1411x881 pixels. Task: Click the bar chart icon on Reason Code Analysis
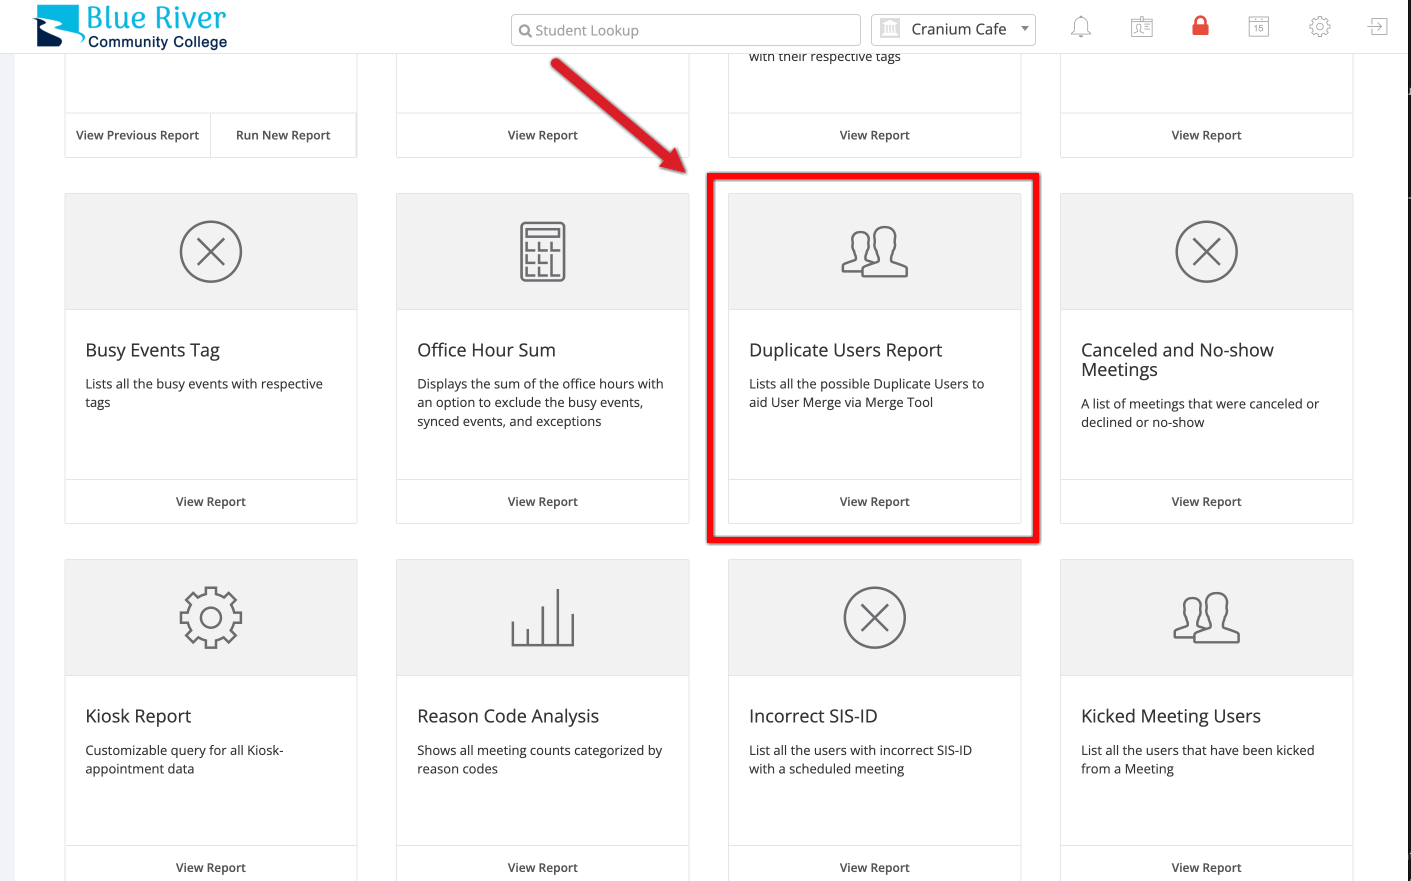tap(542, 617)
